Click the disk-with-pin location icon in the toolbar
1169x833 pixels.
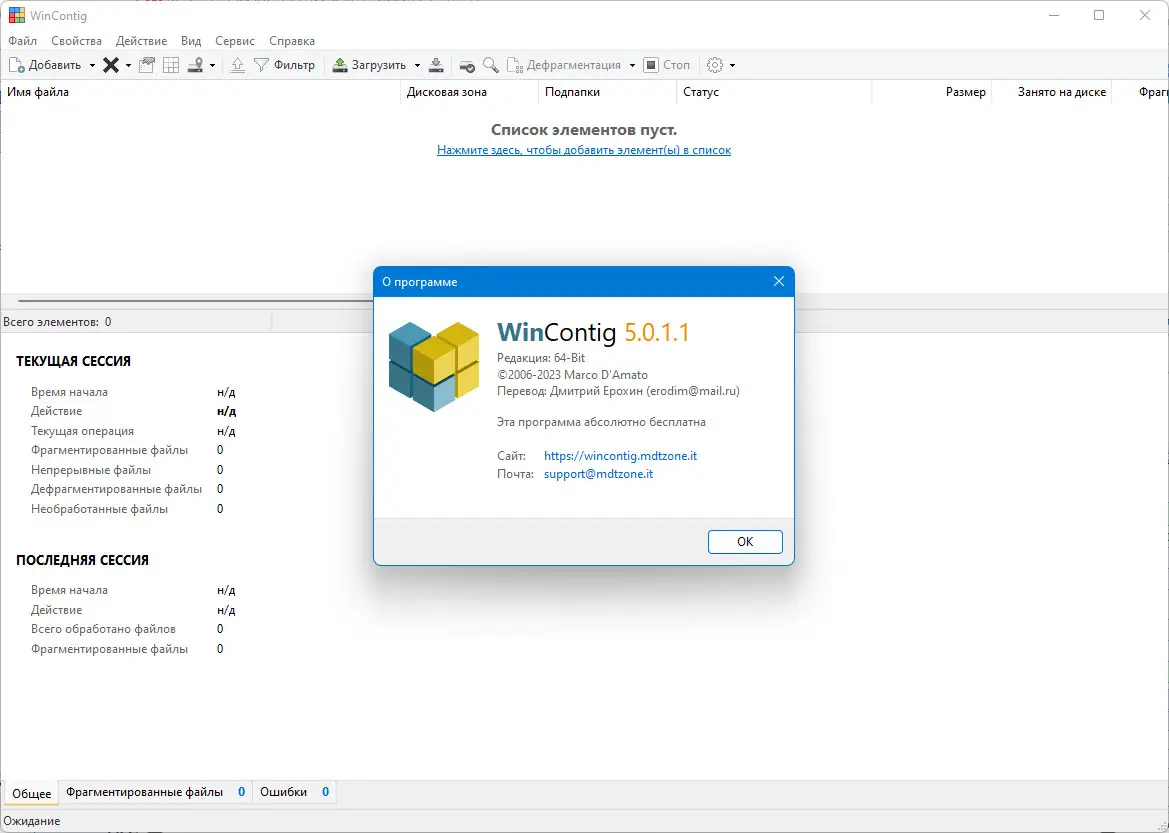click(x=195, y=66)
